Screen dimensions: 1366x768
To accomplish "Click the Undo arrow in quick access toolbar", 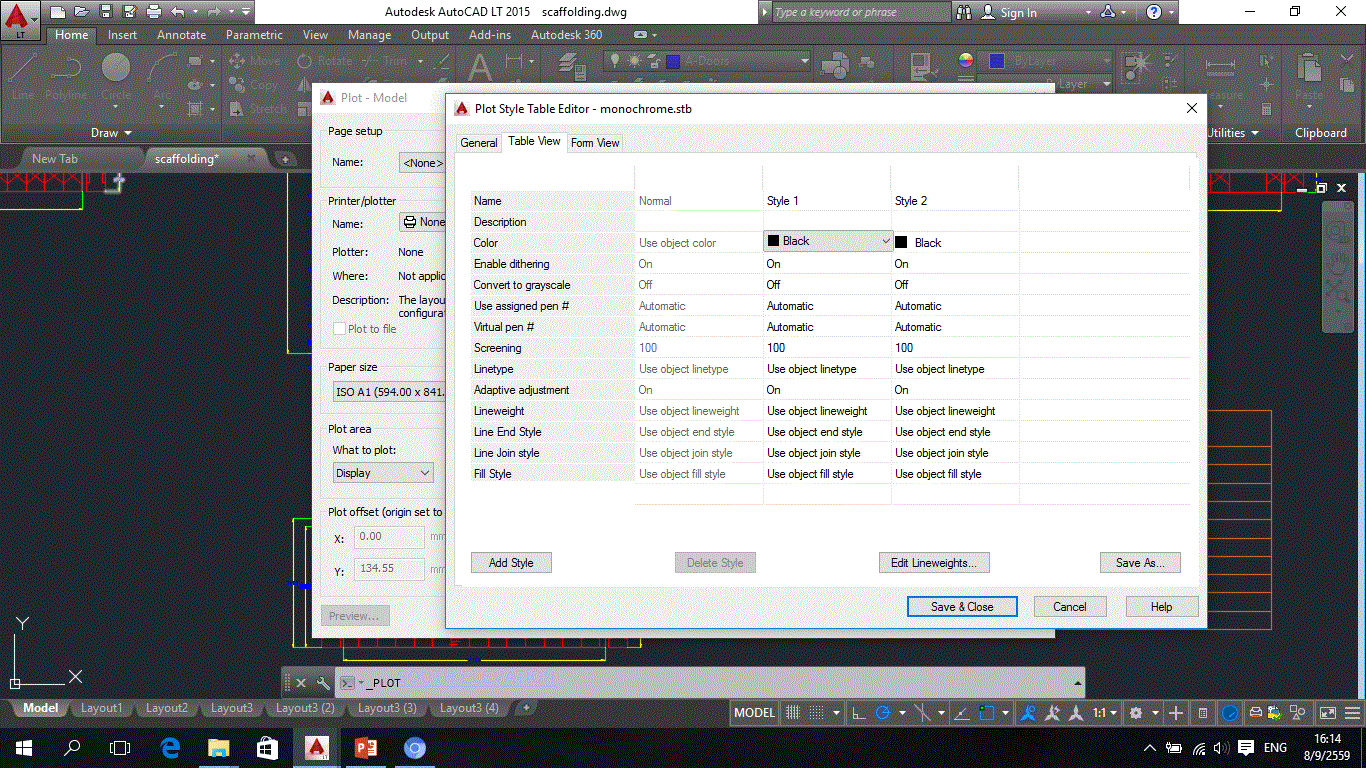I will 178,12.
